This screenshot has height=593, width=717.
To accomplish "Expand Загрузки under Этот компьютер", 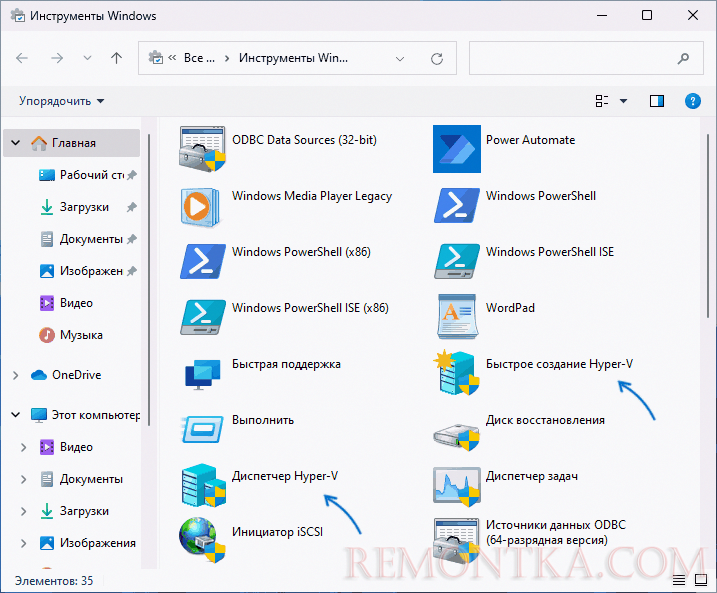I will point(23,511).
